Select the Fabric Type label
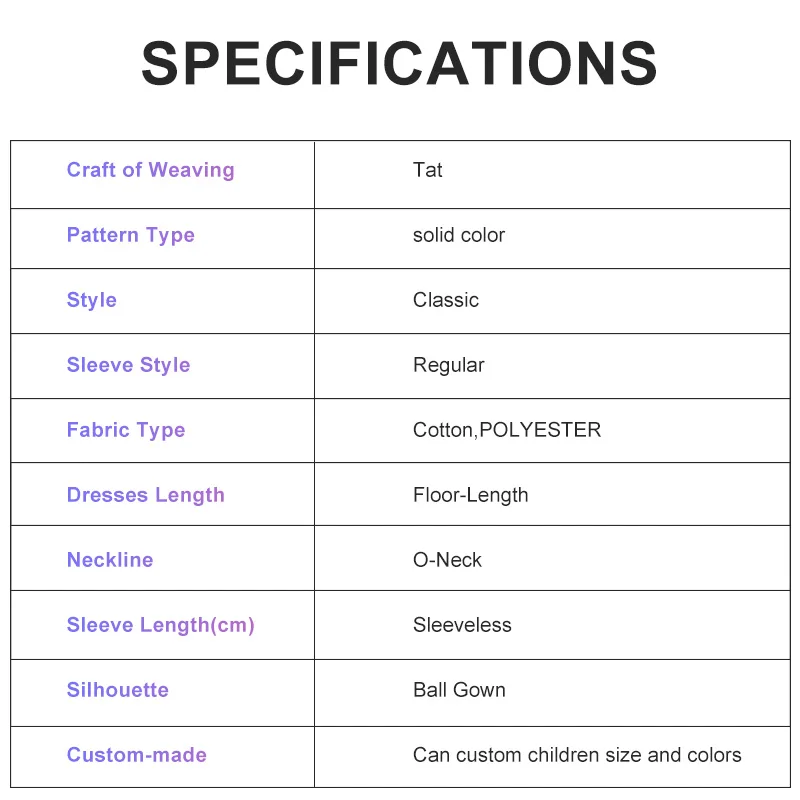Viewport: 800px width, 800px height. 126,430
